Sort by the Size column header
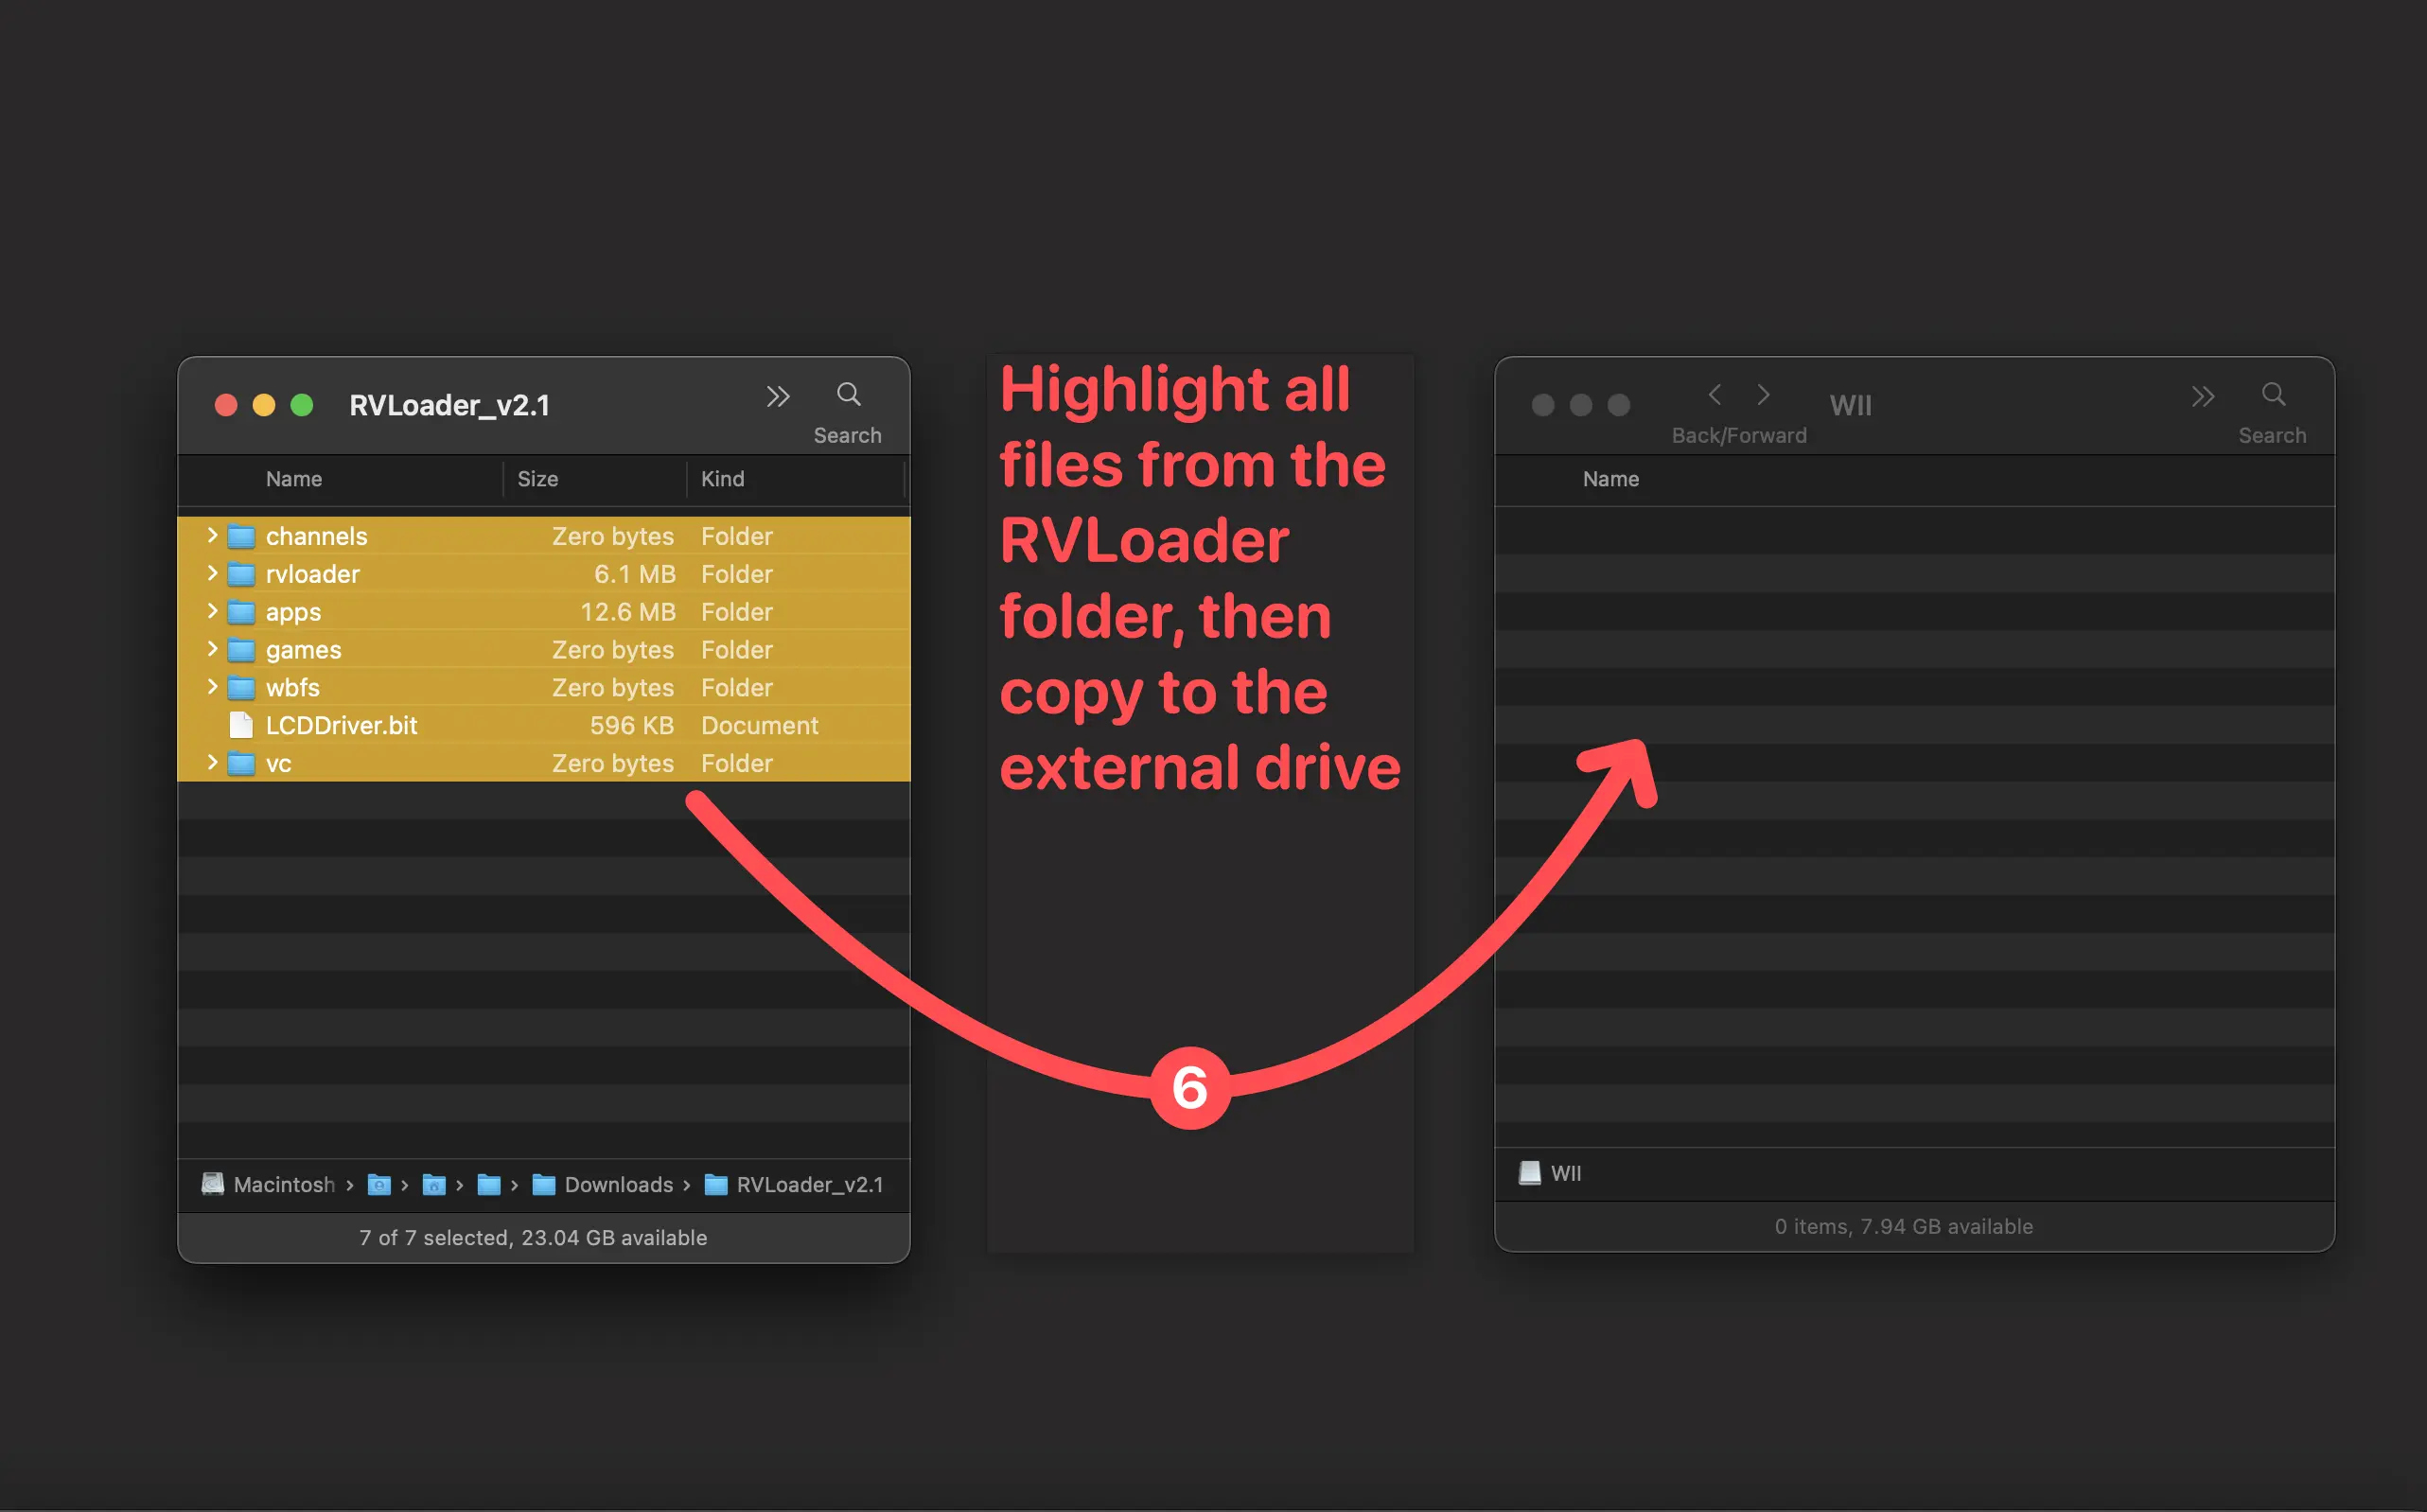This screenshot has height=1512, width=2427. (538, 479)
